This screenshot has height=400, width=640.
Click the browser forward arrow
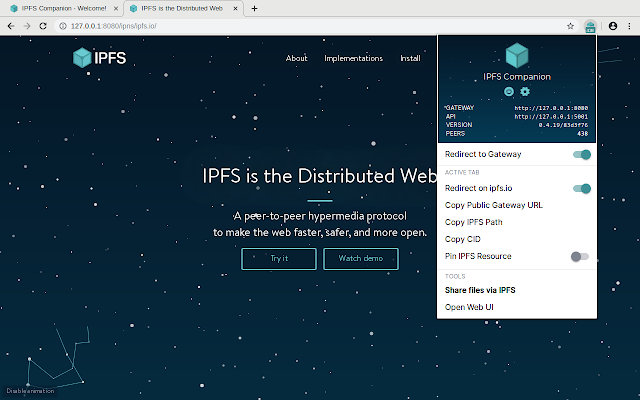(x=27, y=26)
